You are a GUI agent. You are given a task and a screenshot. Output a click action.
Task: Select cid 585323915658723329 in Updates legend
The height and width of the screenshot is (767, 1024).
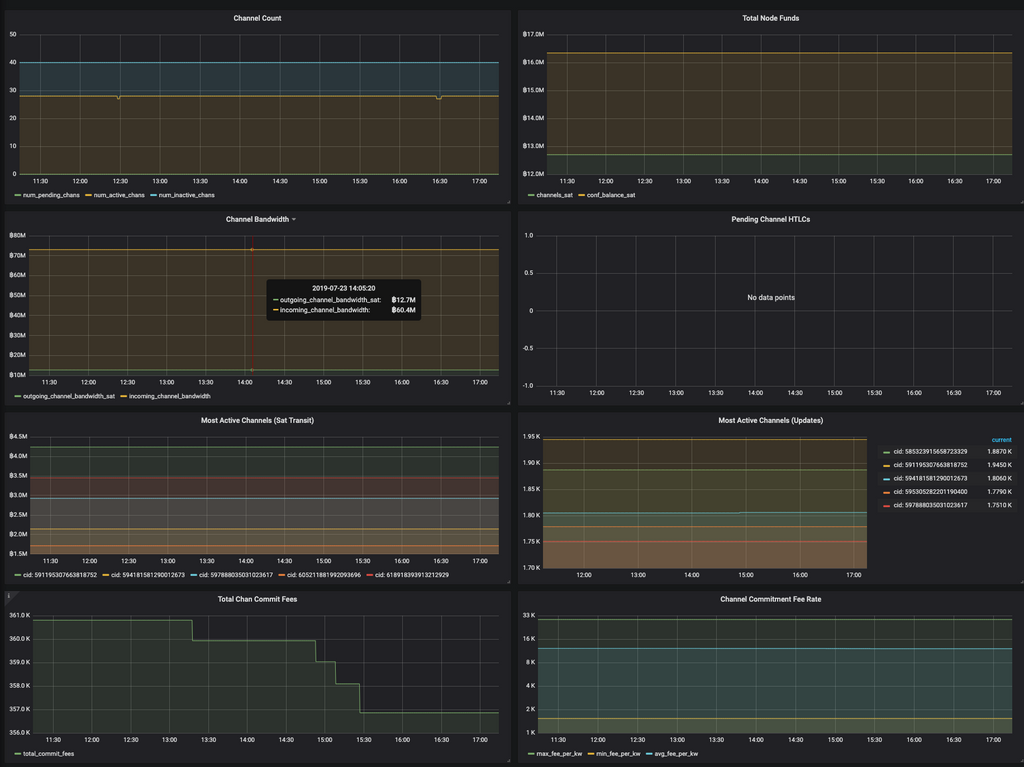tap(930, 452)
